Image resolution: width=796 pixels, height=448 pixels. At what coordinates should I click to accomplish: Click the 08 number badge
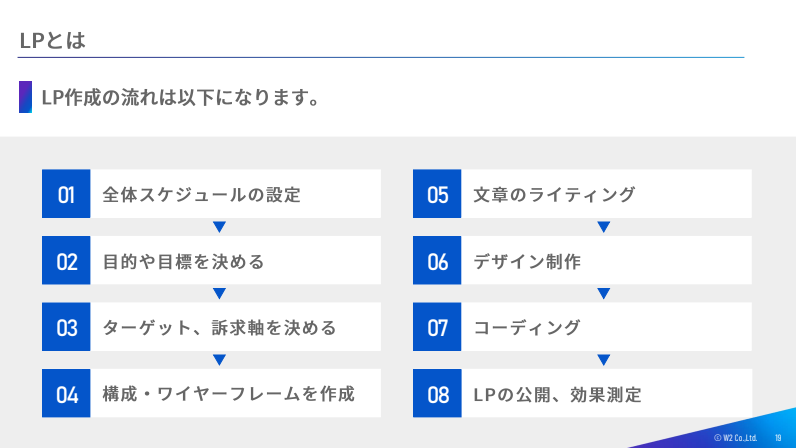tap(437, 393)
